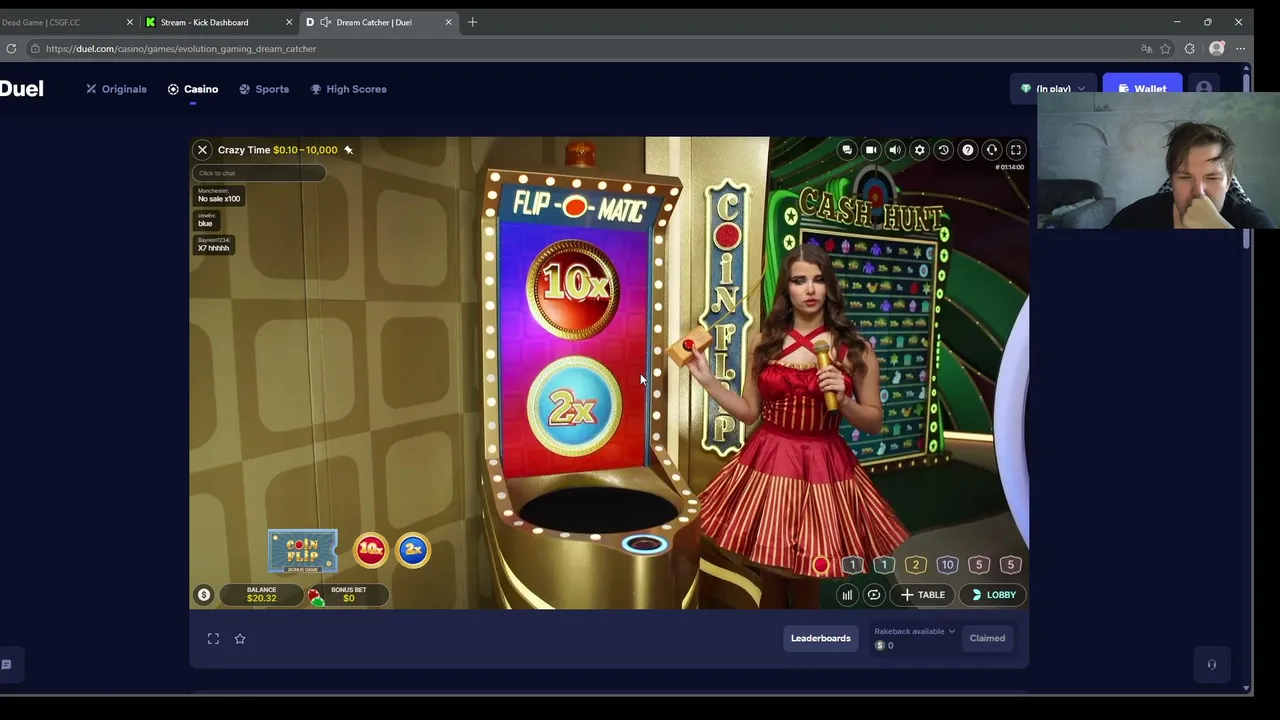Click the Claimed button
Image resolution: width=1280 pixels, height=720 pixels.
pos(987,638)
